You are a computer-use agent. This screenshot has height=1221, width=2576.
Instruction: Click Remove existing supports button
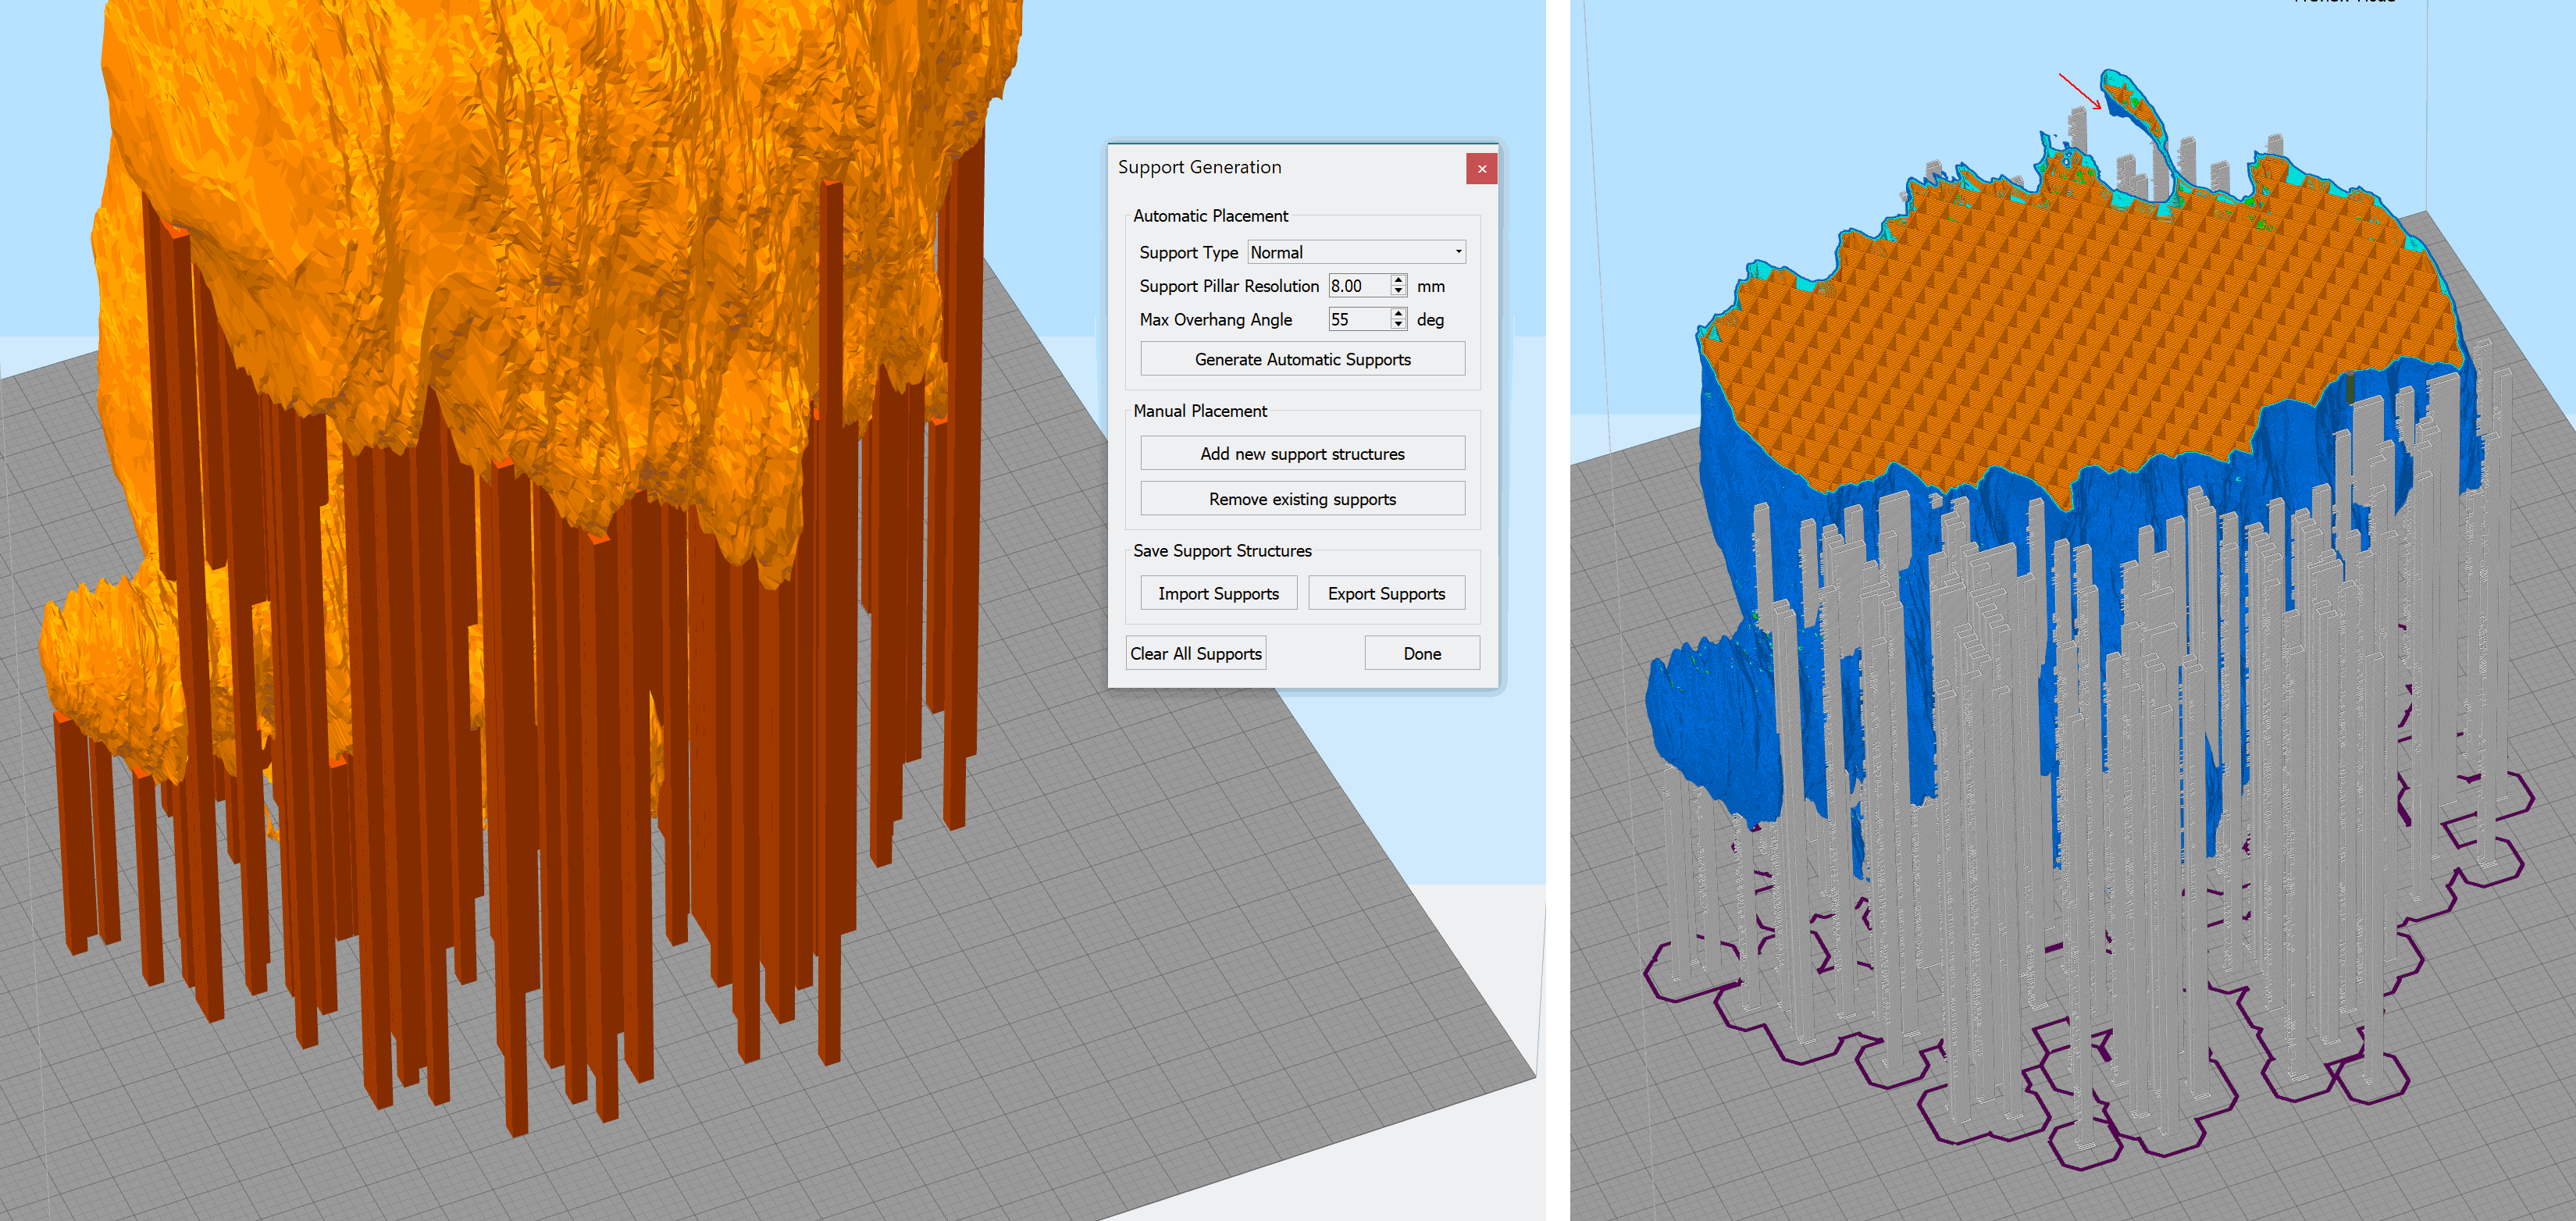[1302, 498]
